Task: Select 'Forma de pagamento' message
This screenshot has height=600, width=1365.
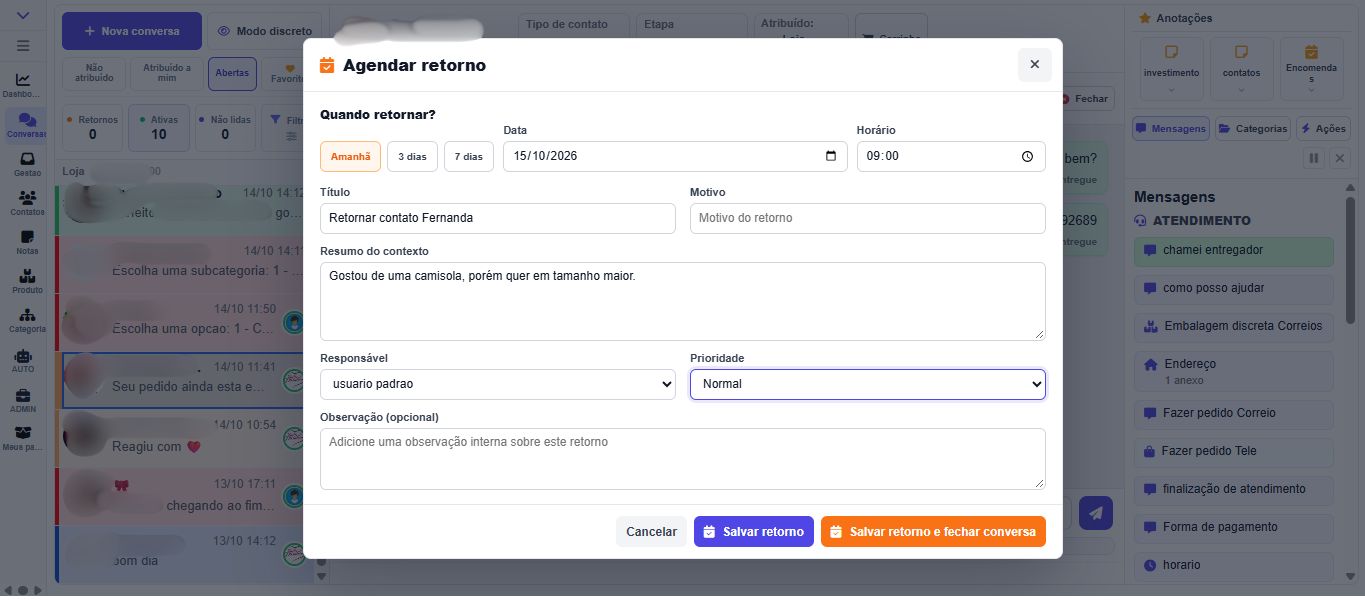Action: (1234, 528)
